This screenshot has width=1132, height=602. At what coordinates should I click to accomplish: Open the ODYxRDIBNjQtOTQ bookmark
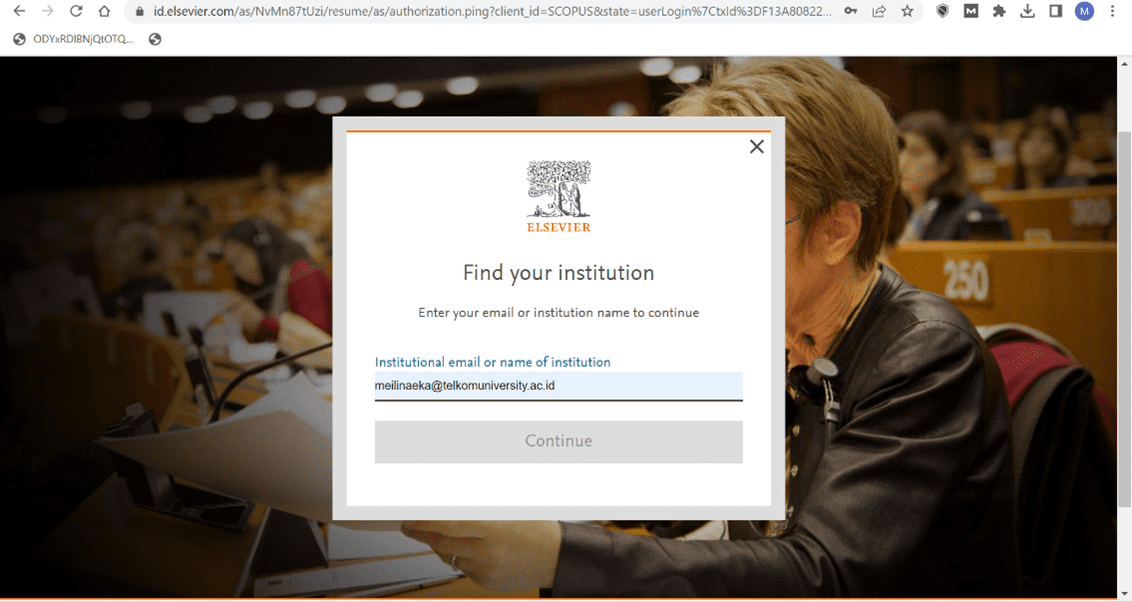coord(74,40)
